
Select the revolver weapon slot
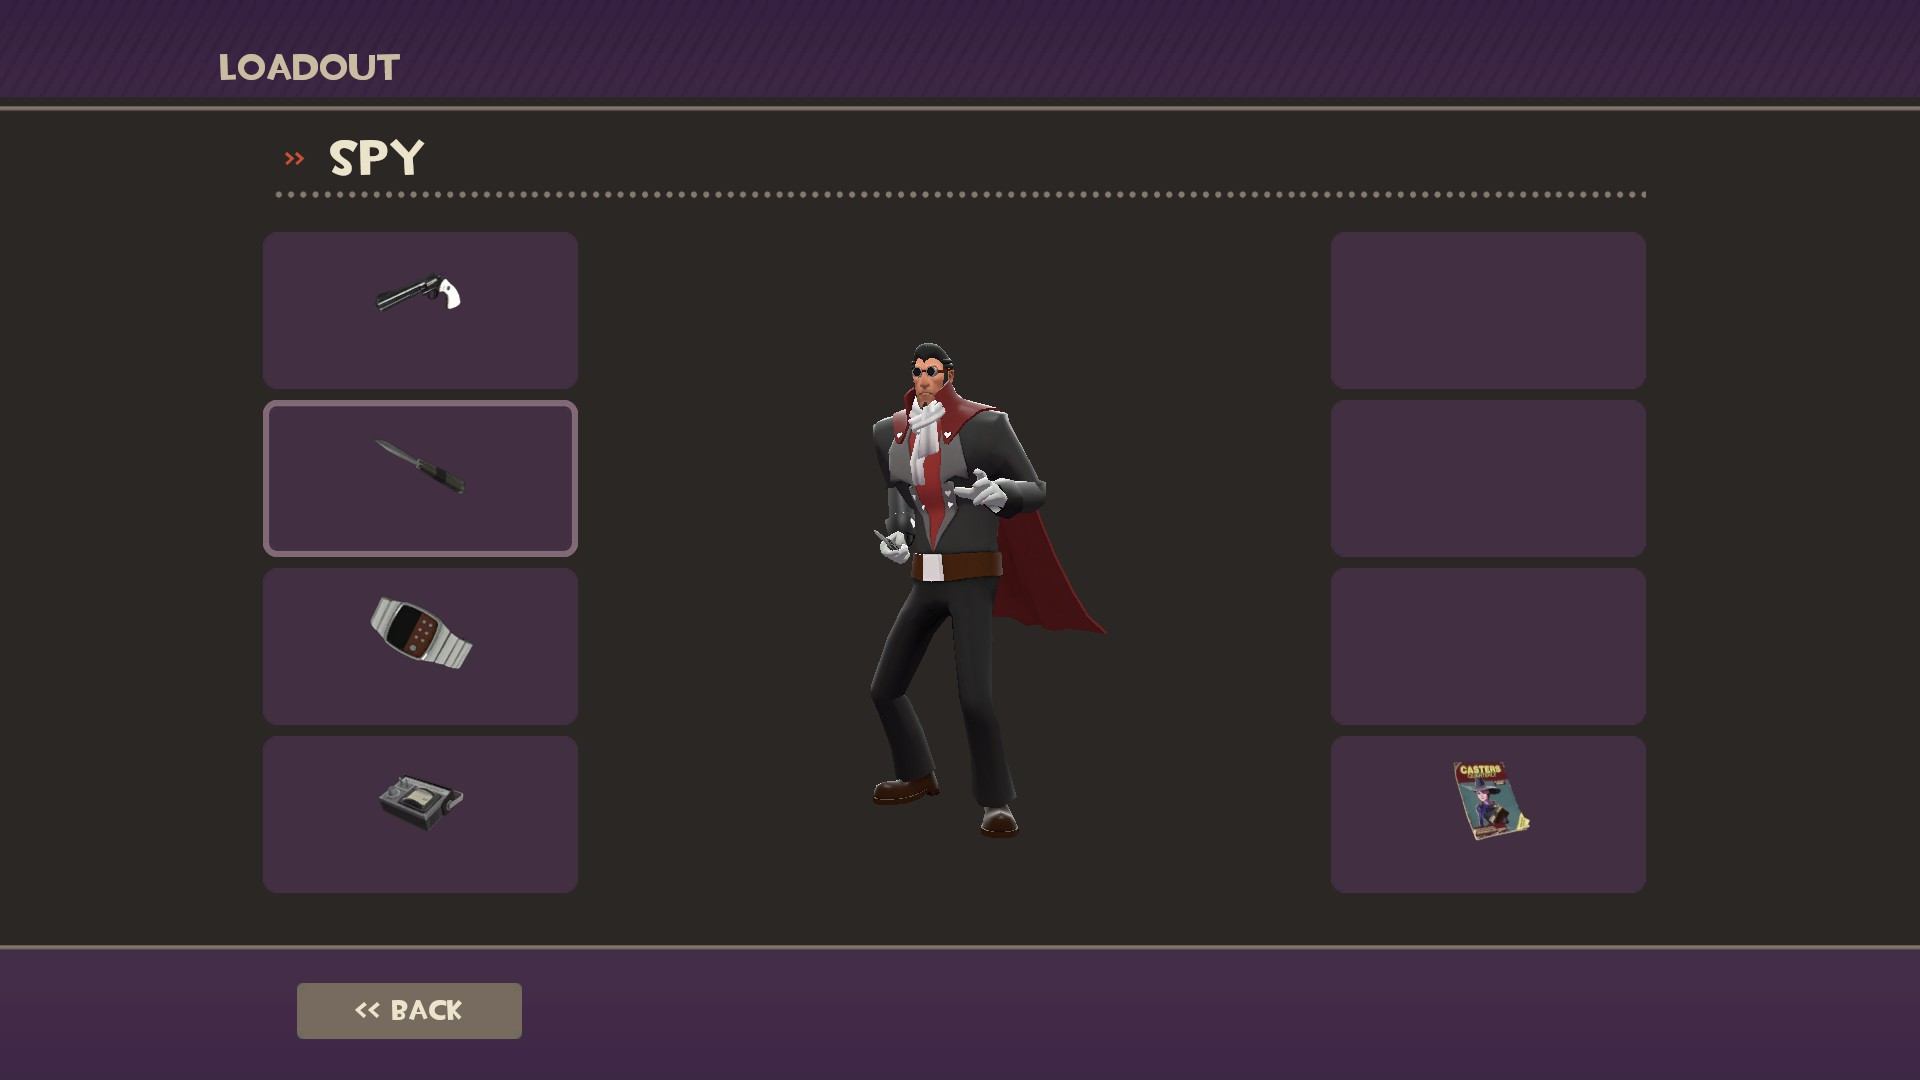point(420,310)
